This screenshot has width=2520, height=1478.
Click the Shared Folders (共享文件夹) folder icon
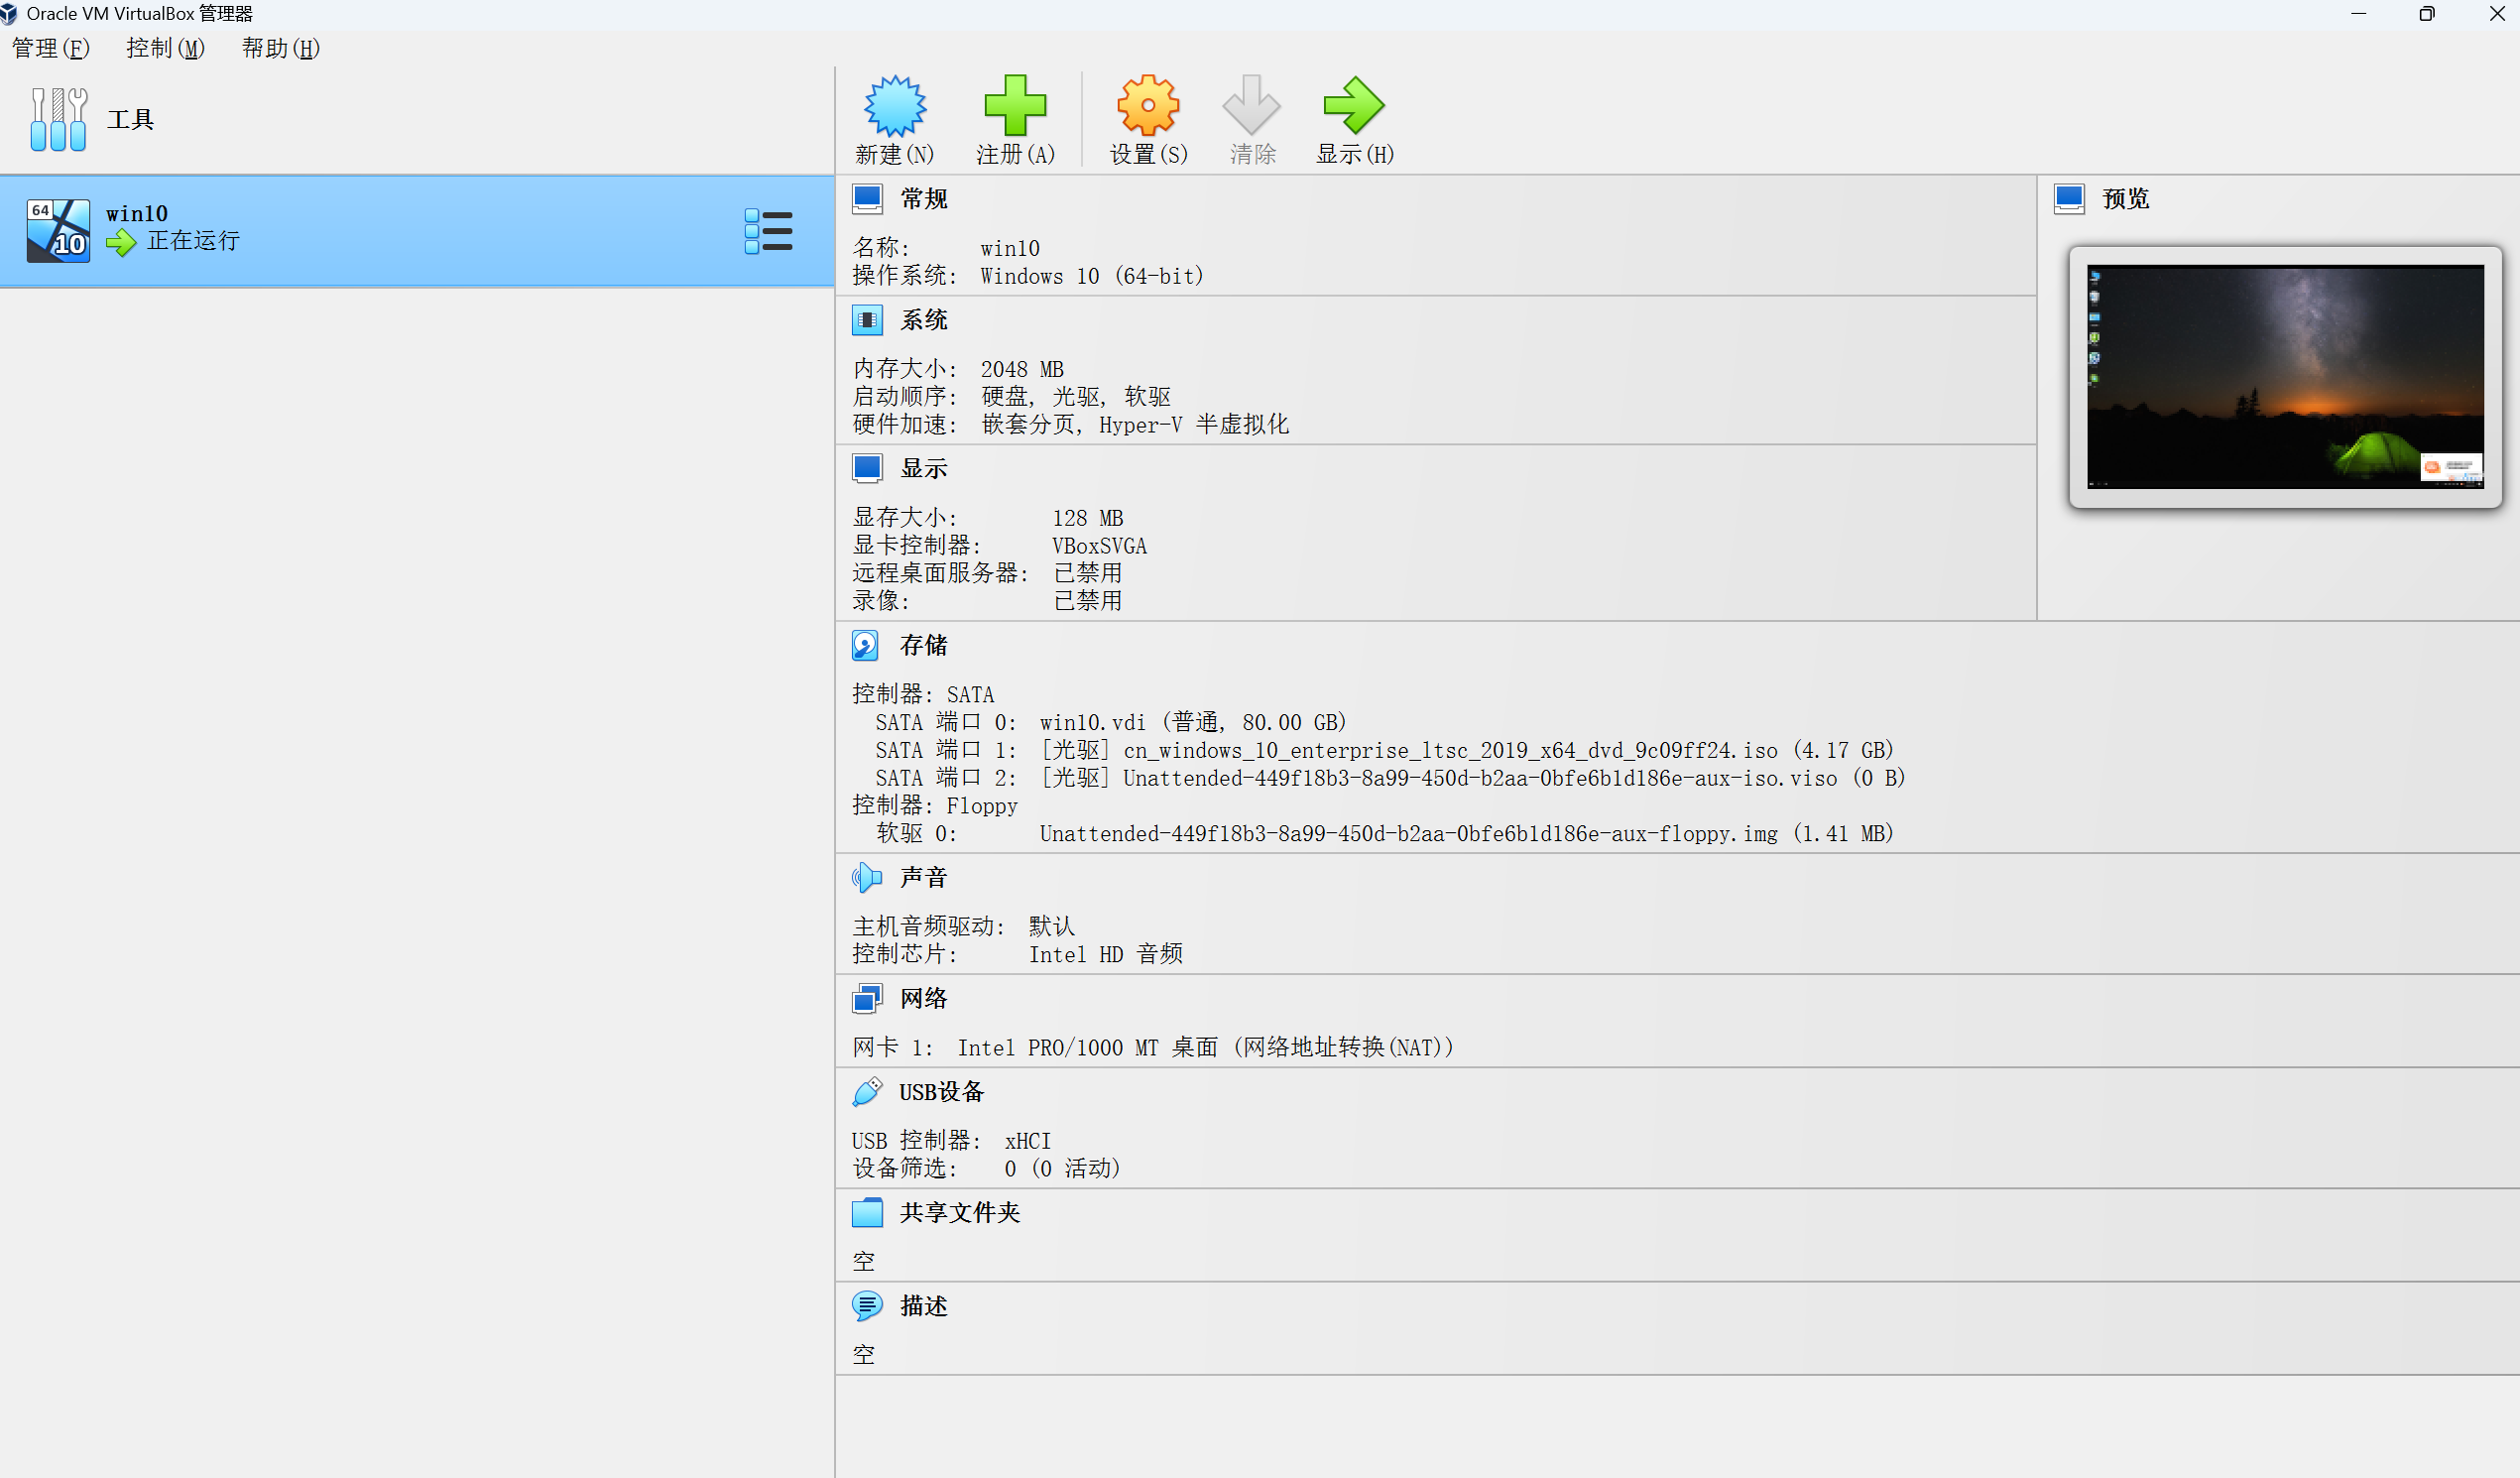(x=867, y=1213)
